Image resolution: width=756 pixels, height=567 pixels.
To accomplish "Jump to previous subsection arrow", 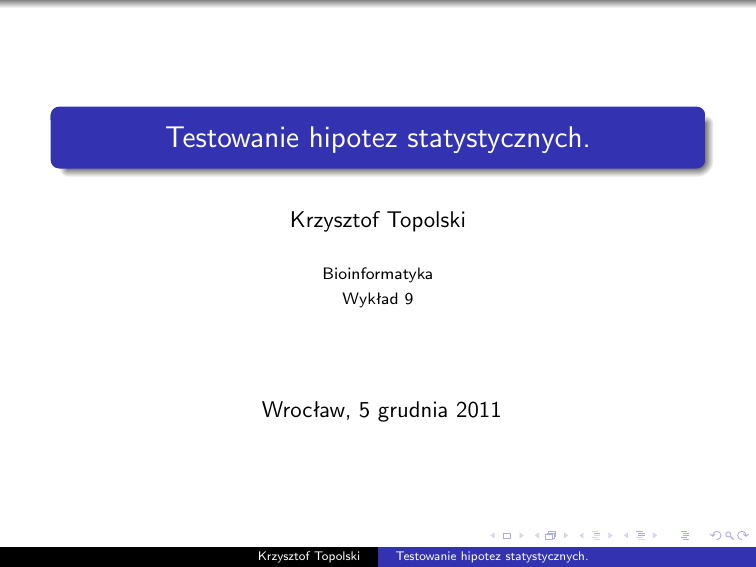I will 581,536.
